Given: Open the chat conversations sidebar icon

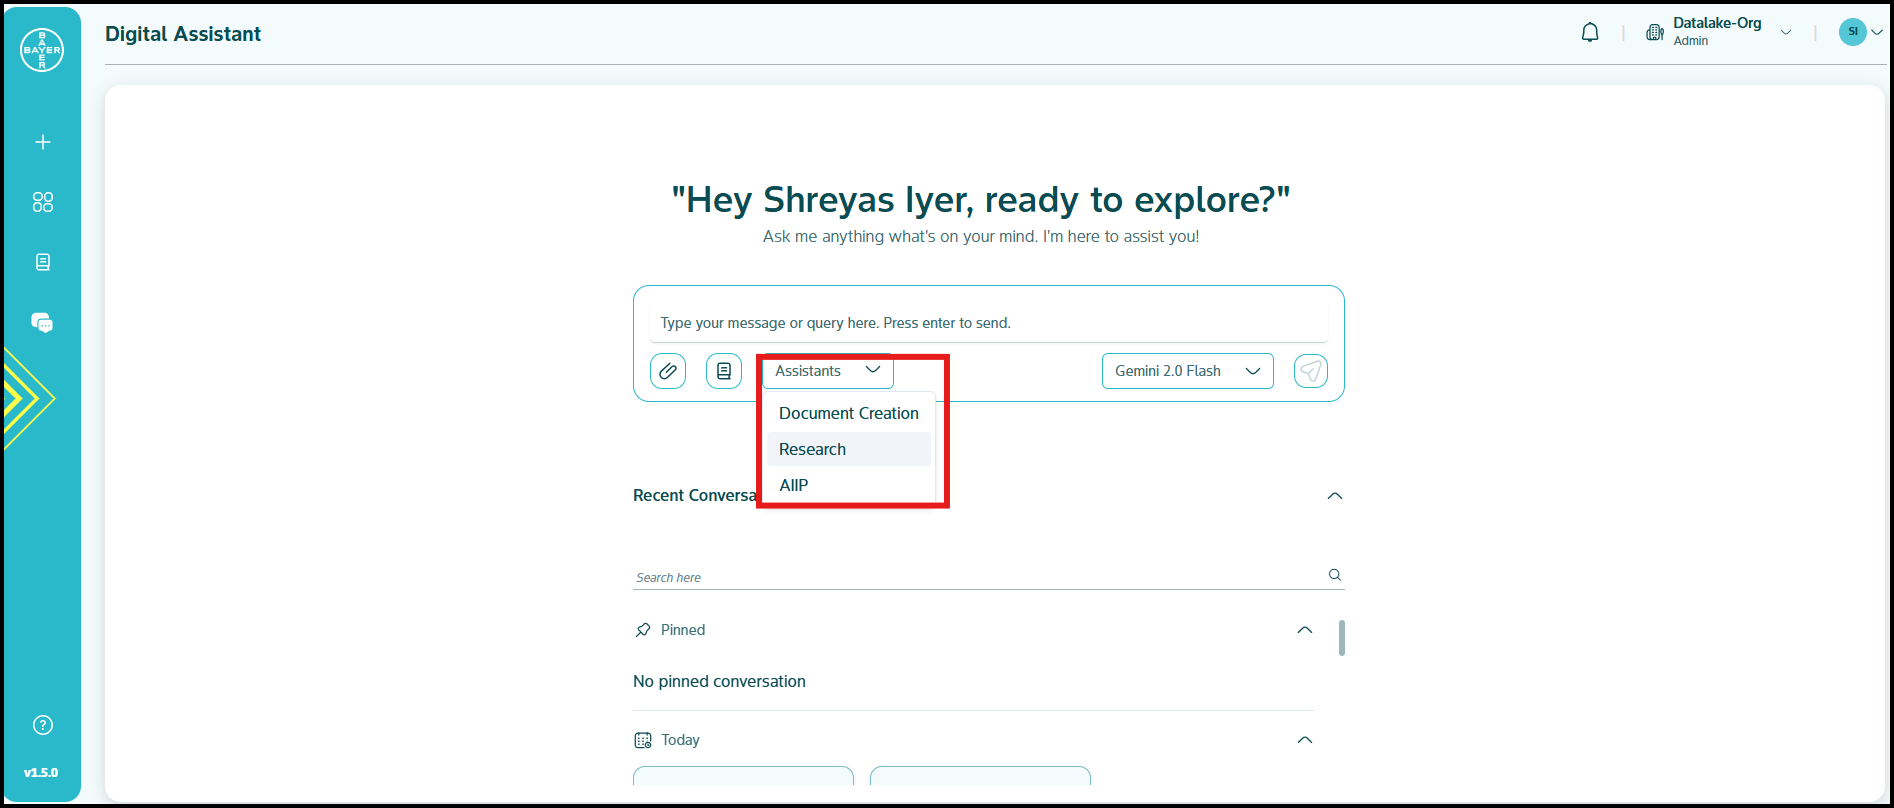Looking at the screenshot, I should click(x=42, y=323).
